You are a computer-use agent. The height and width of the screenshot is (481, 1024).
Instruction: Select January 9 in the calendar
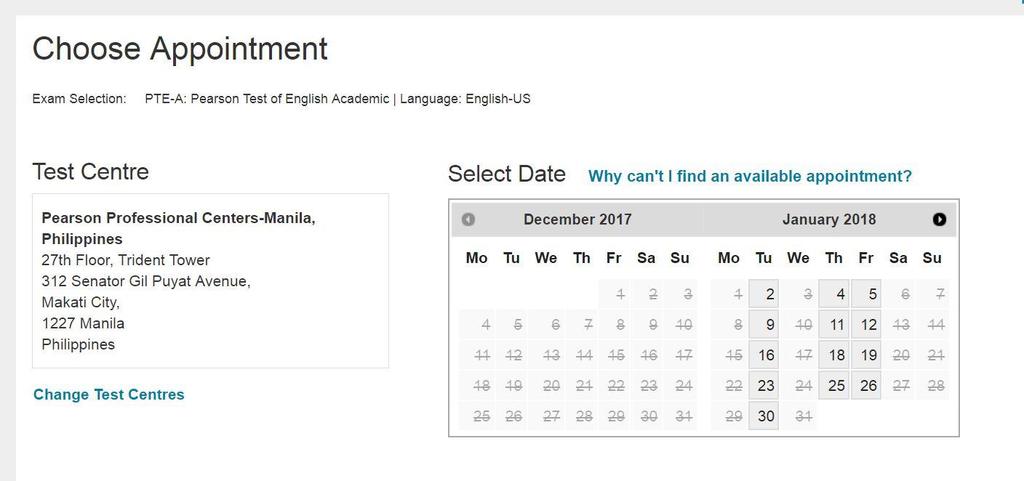pyautogui.click(x=765, y=325)
